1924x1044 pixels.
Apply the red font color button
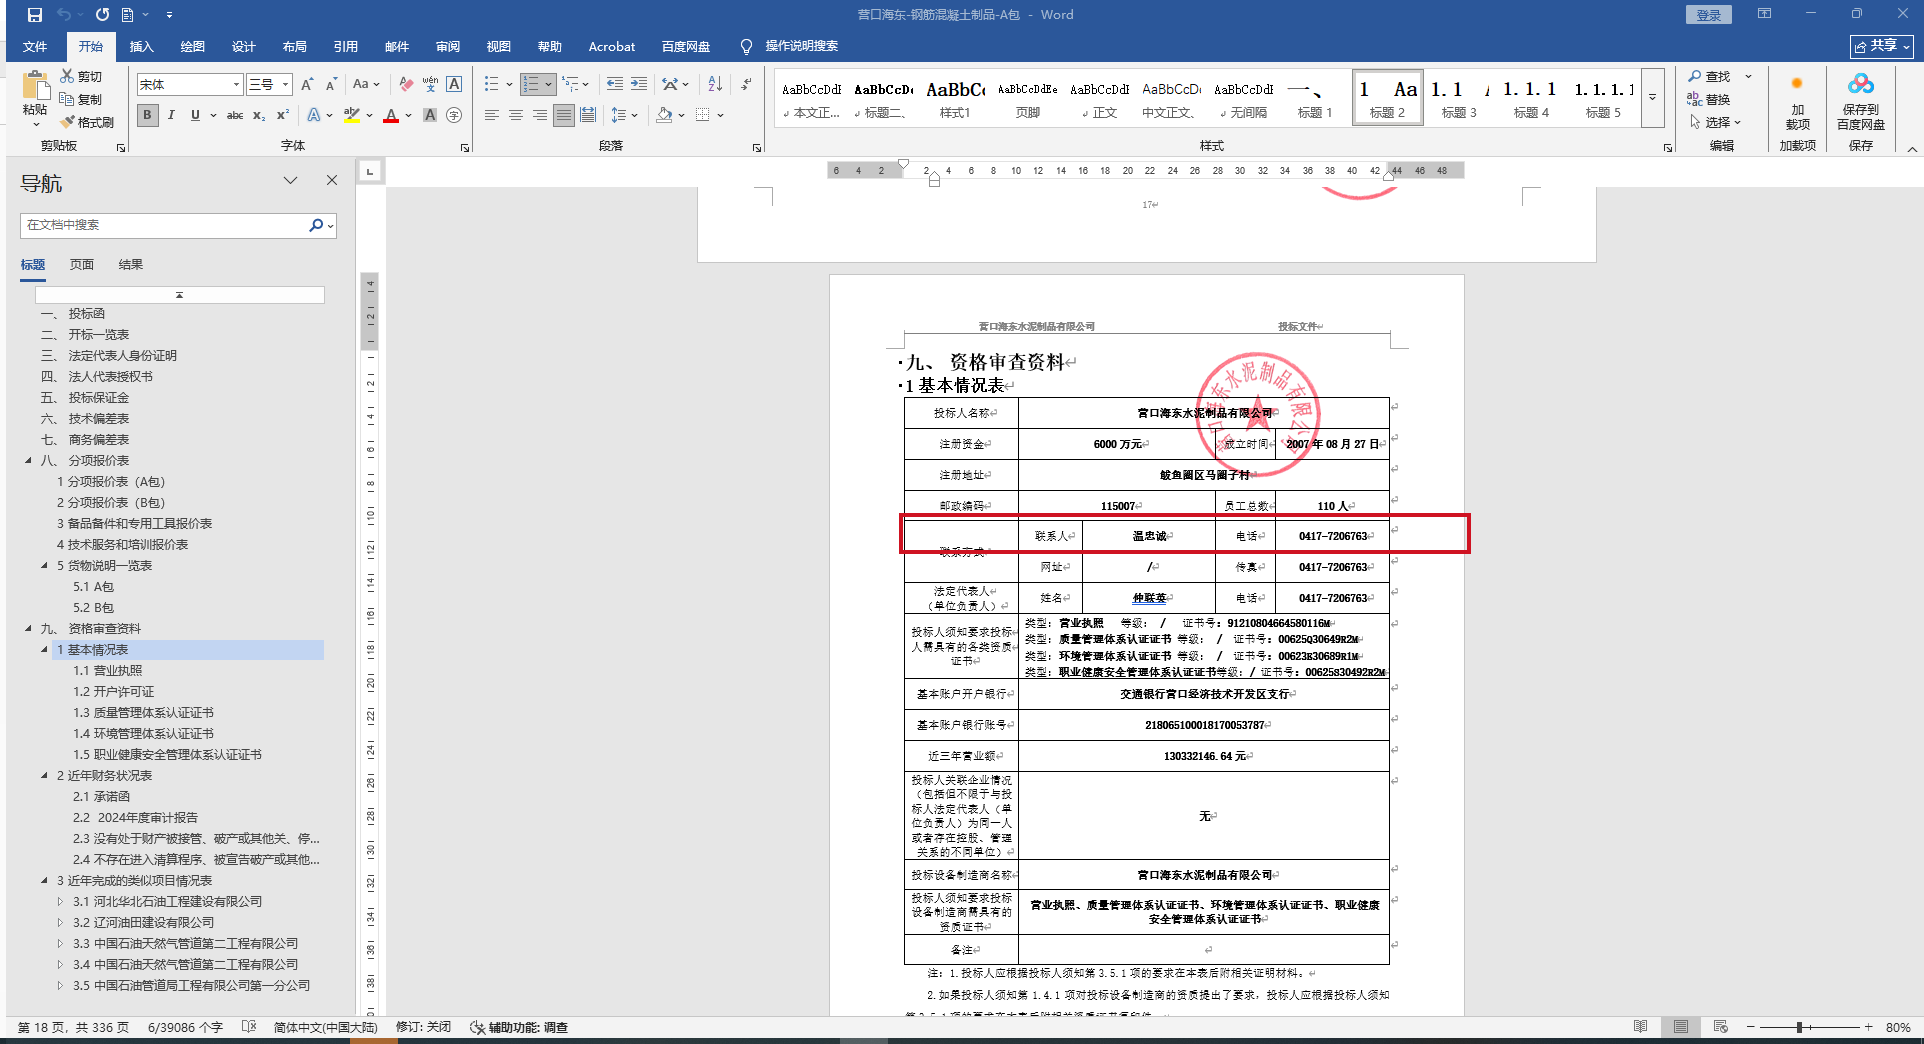391,115
